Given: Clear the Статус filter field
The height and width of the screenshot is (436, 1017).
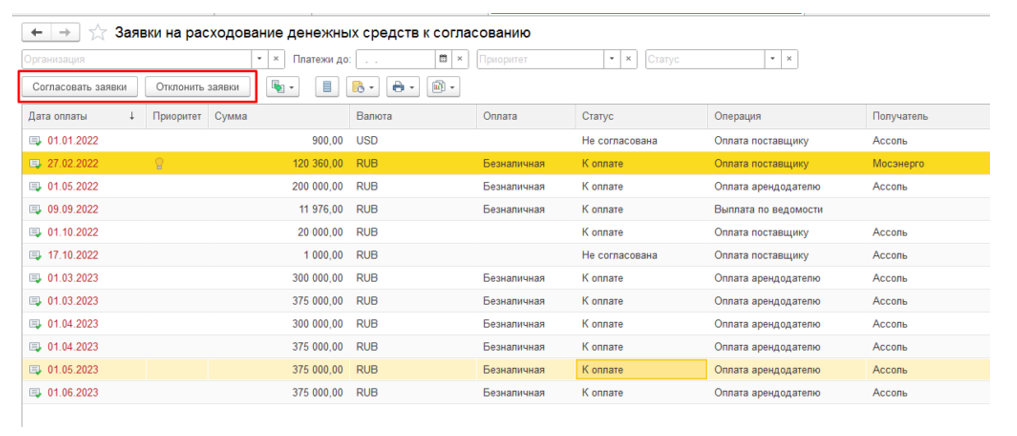Looking at the screenshot, I should click(x=789, y=59).
